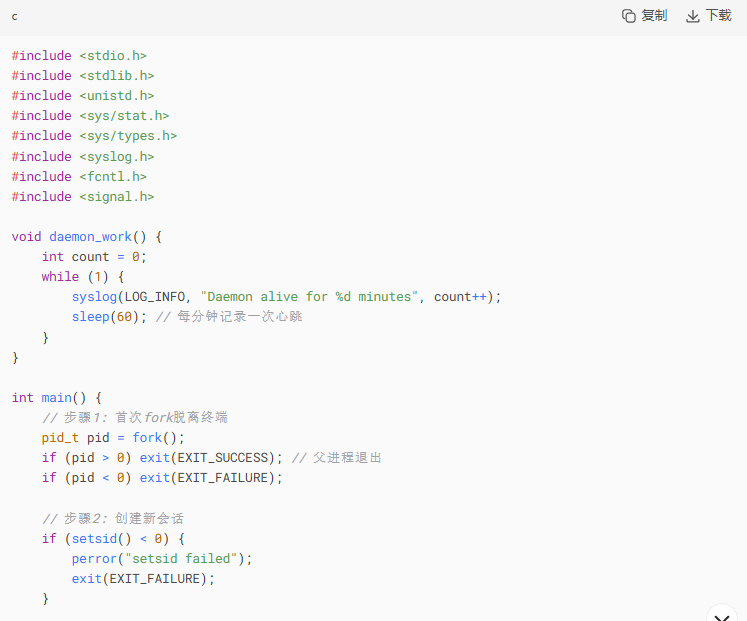The image size is (747, 621).
Task: Click "exit(EXIT_SUCCESS);" on the pid > 0 line
Action: 211,458
